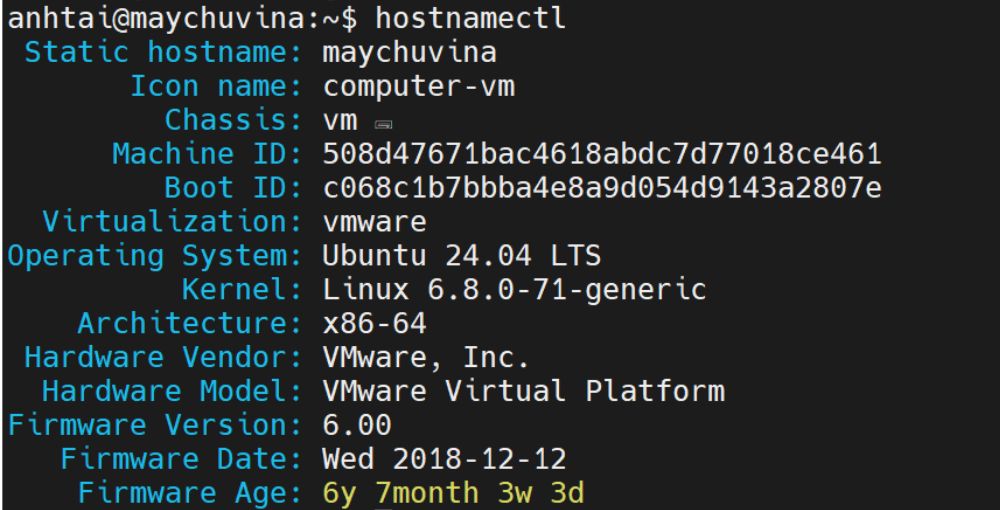Click the Operating System label

tap(154, 256)
